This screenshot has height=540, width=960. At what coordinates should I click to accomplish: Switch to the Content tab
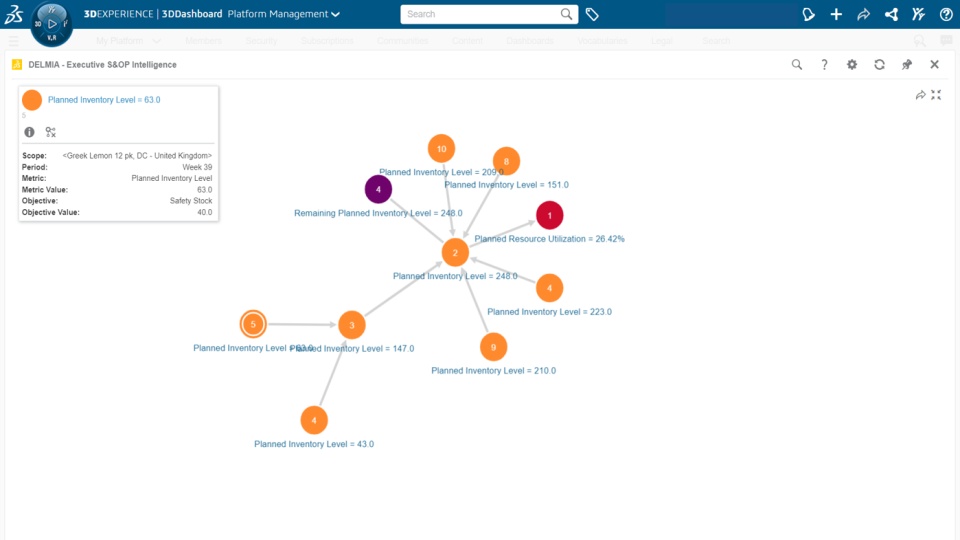point(467,40)
